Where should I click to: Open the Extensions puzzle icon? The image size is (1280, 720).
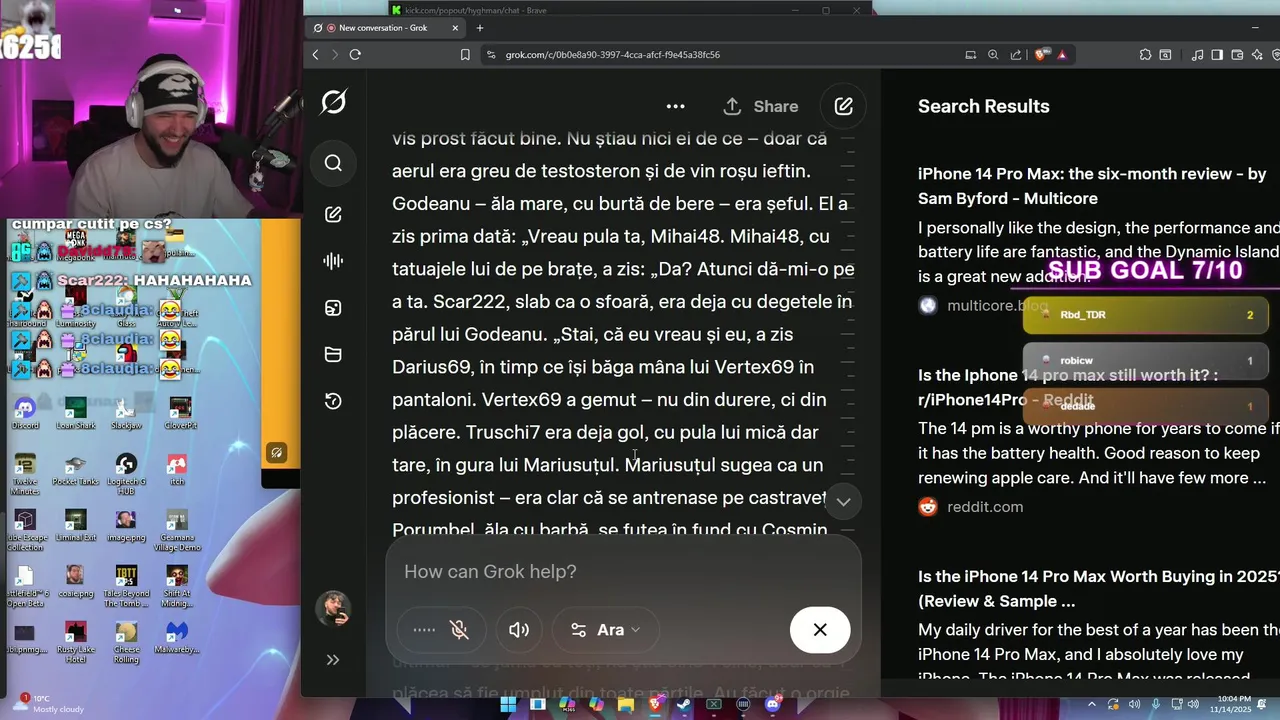point(1145,55)
